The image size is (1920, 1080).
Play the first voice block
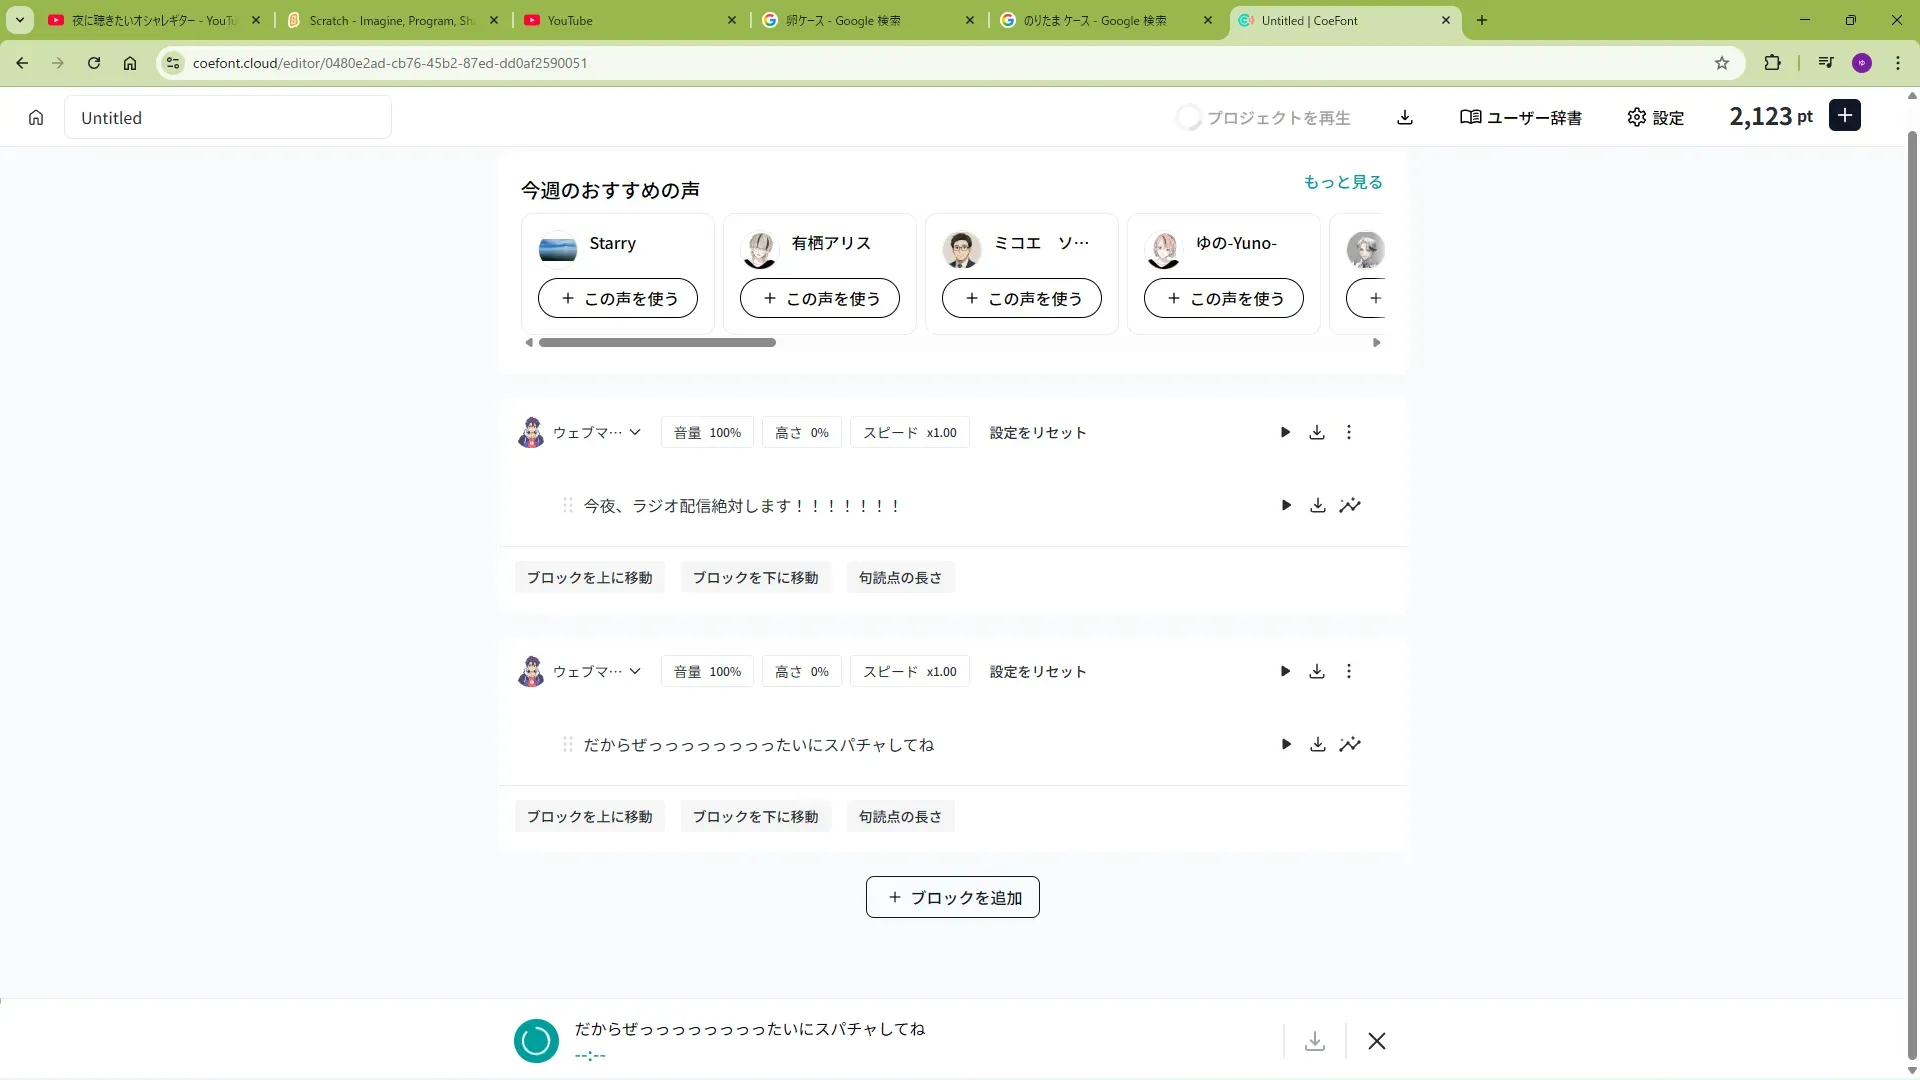(1285, 433)
